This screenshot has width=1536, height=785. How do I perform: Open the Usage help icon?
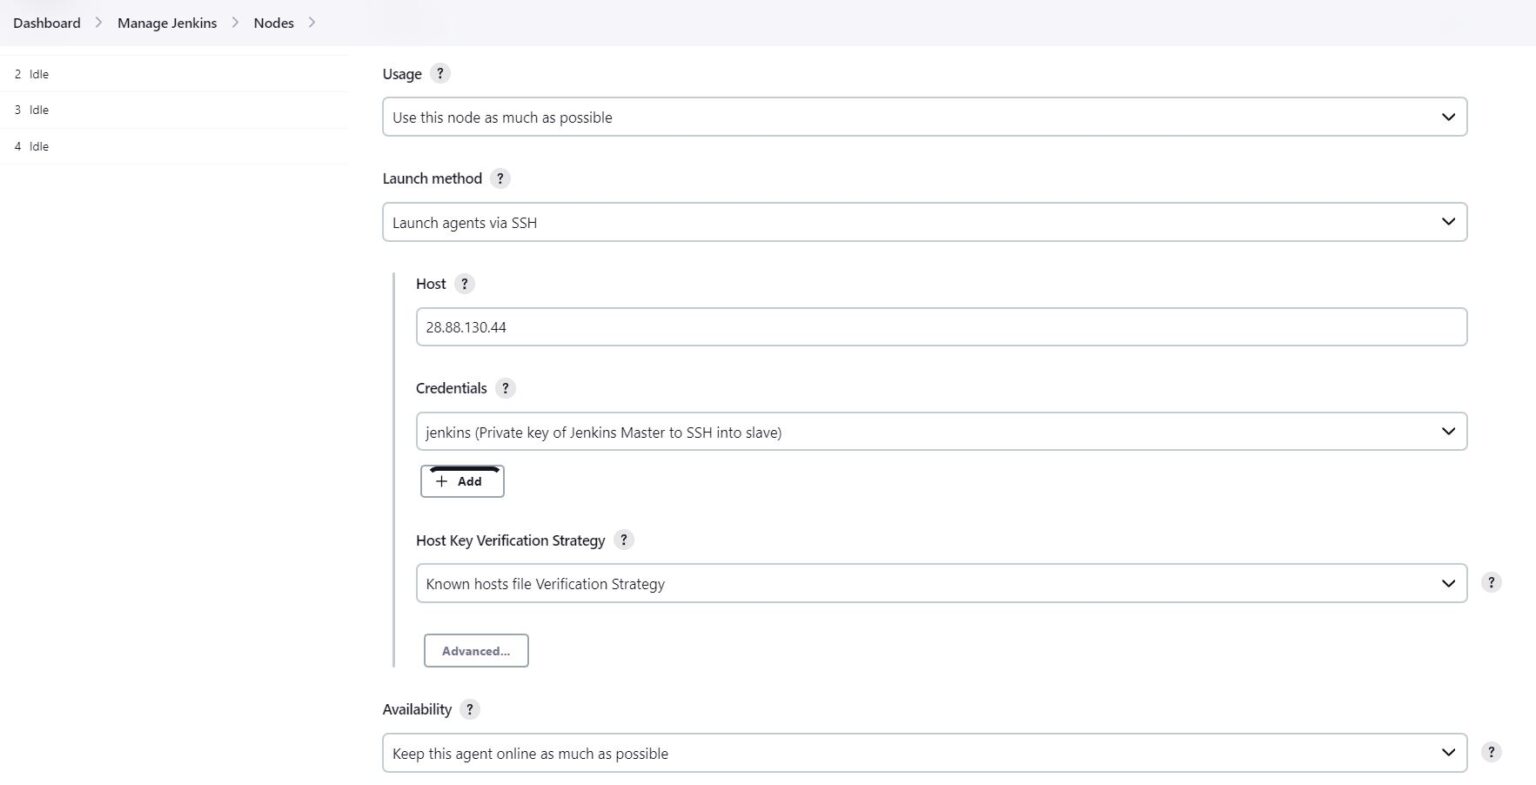tap(440, 73)
